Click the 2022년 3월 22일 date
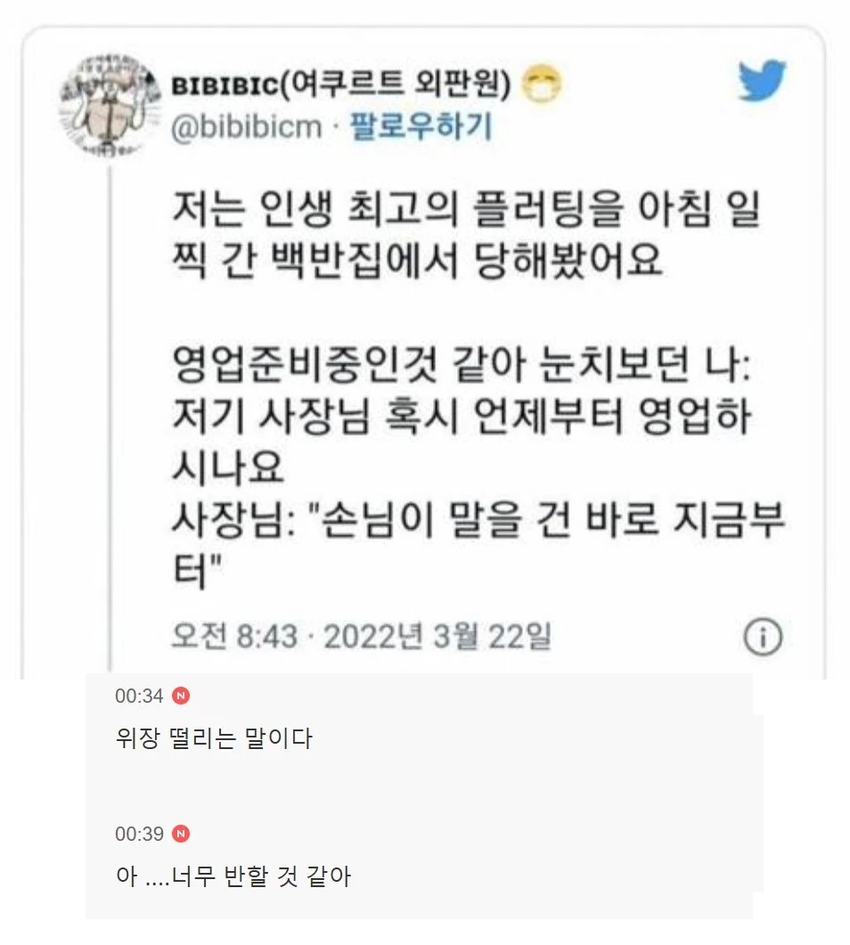The image size is (850, 945). (x=438, y=636)
